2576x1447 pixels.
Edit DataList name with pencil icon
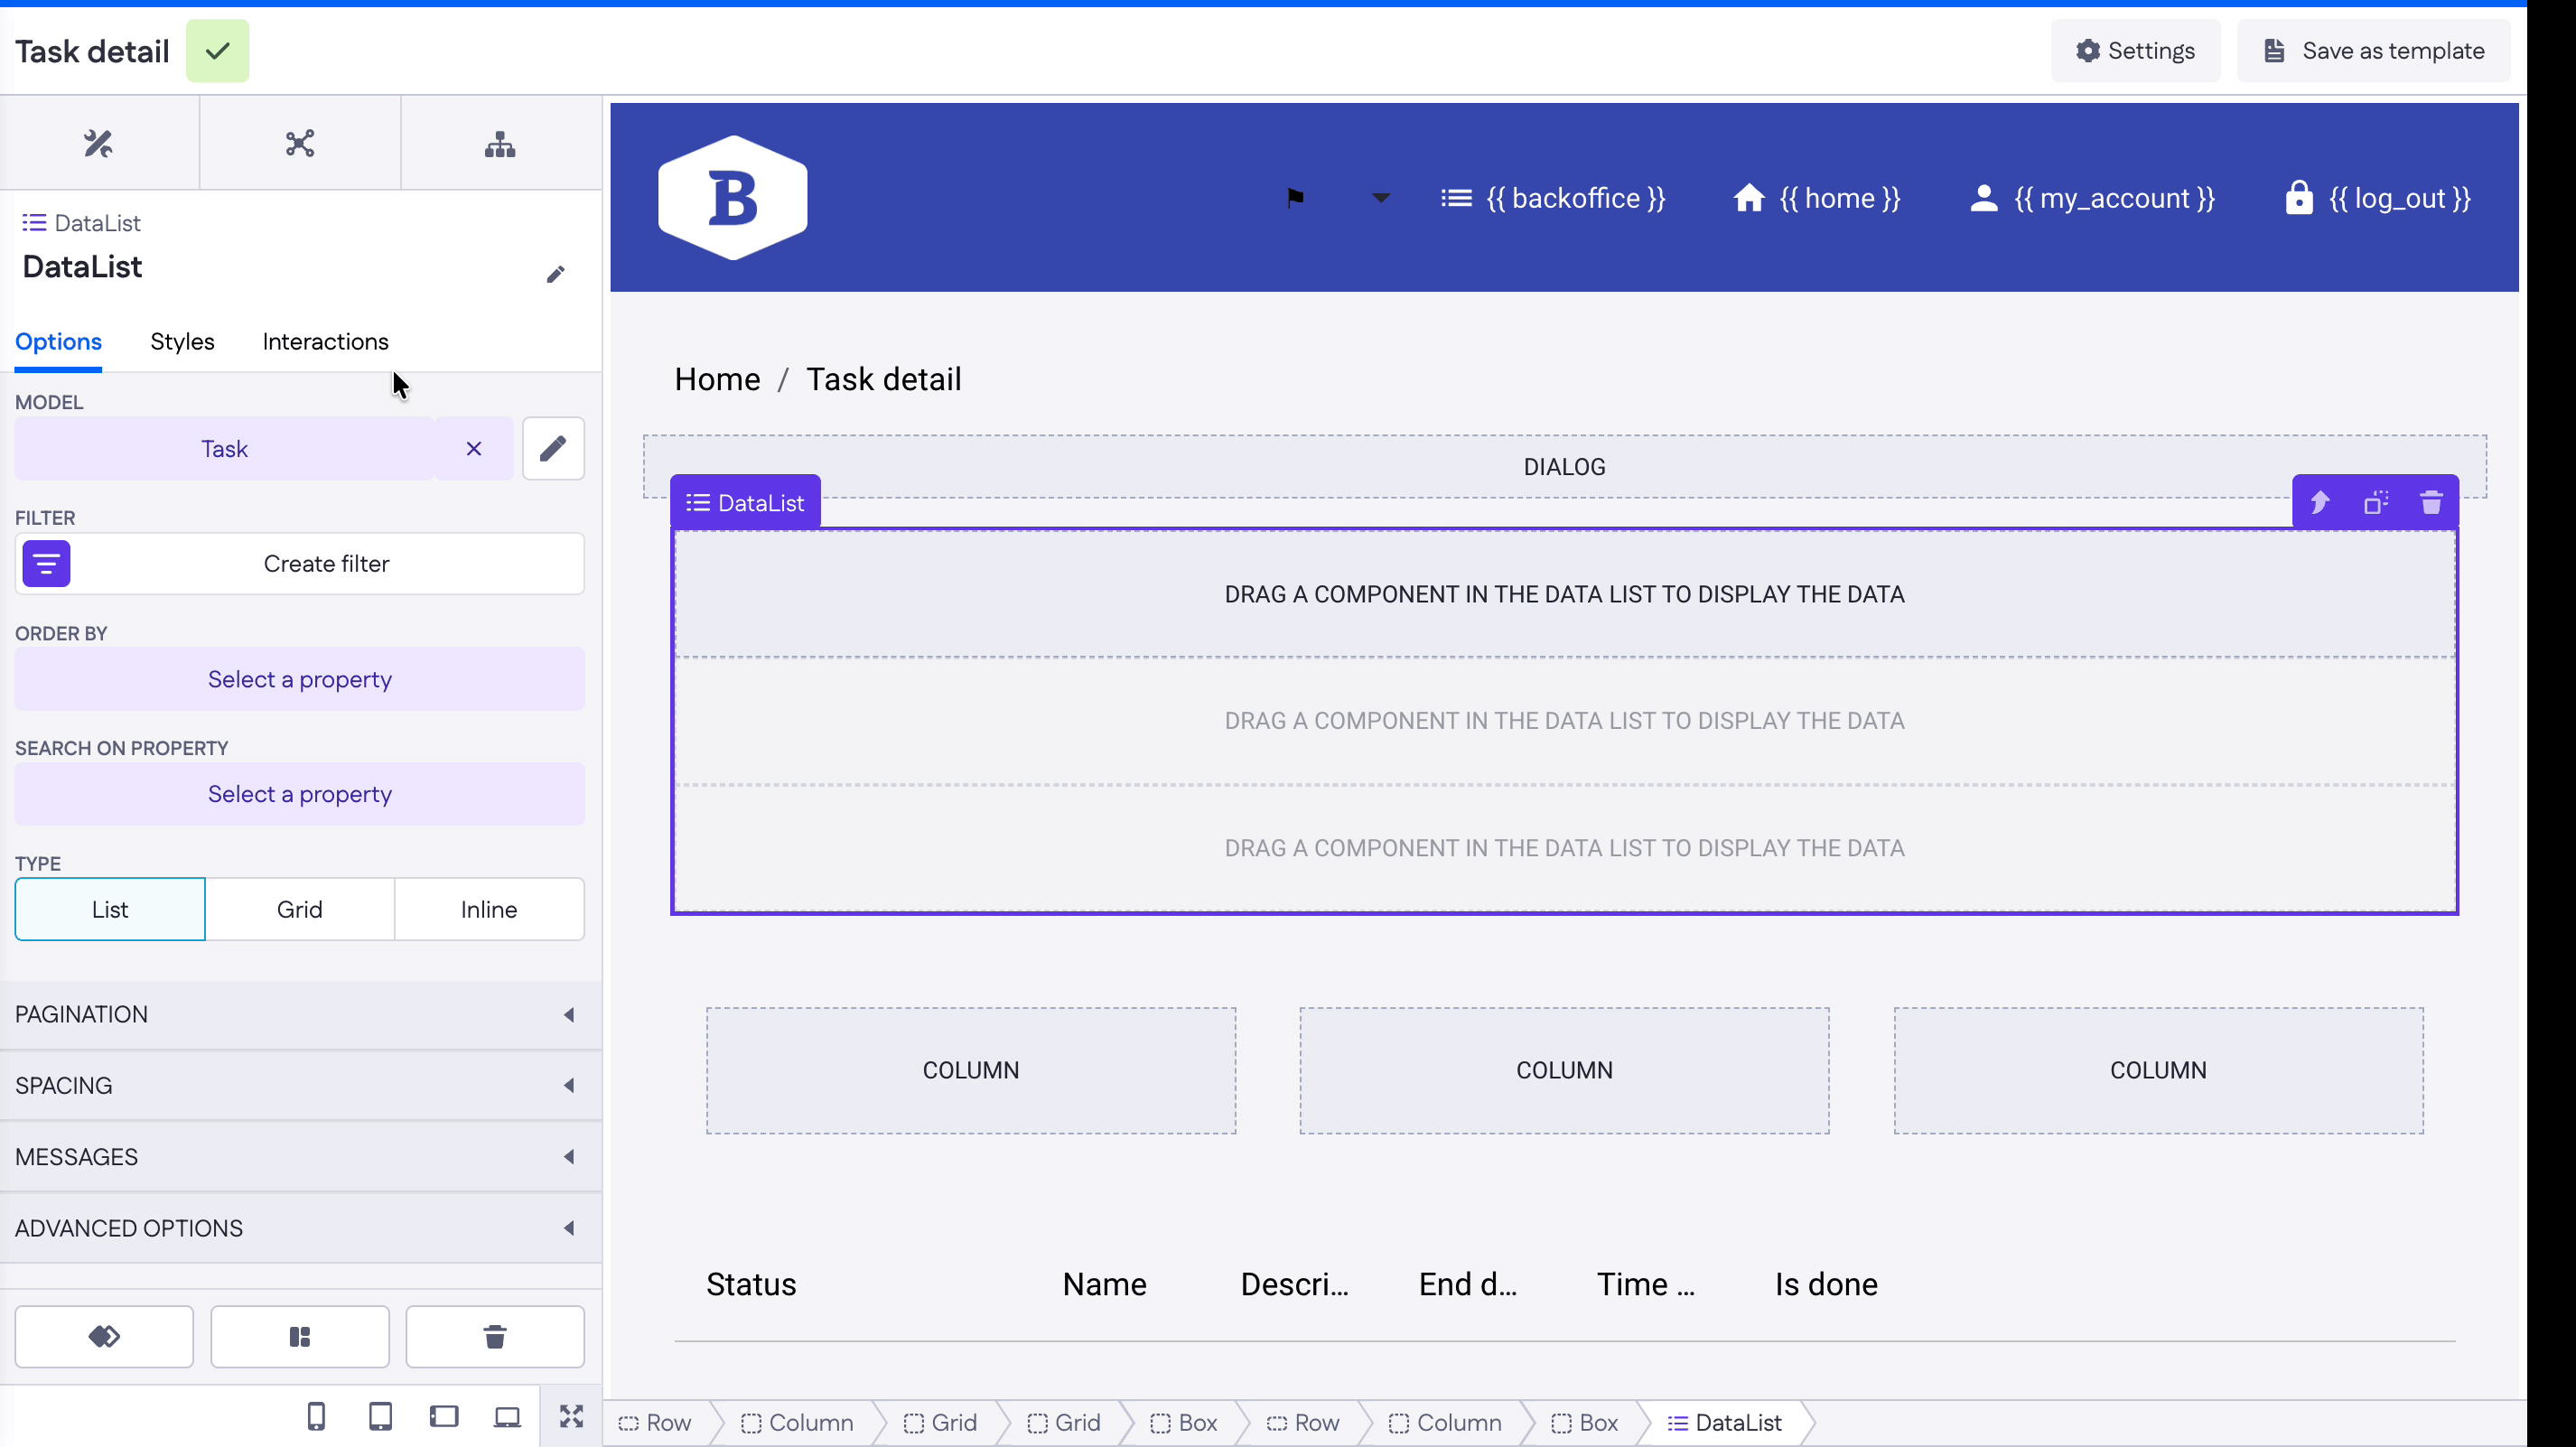[x=556, y=274]
